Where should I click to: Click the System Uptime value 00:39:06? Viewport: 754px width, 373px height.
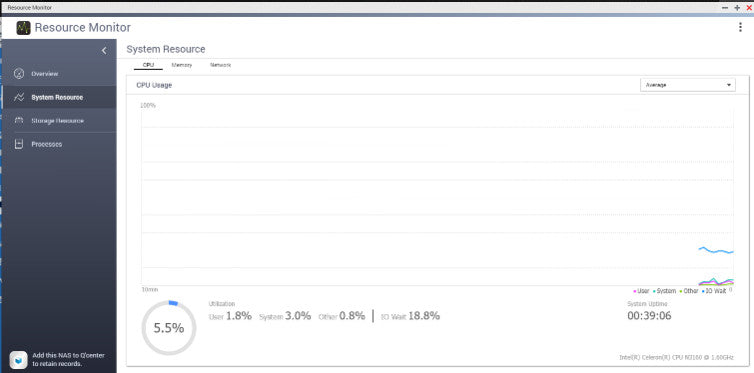point(649,316)
